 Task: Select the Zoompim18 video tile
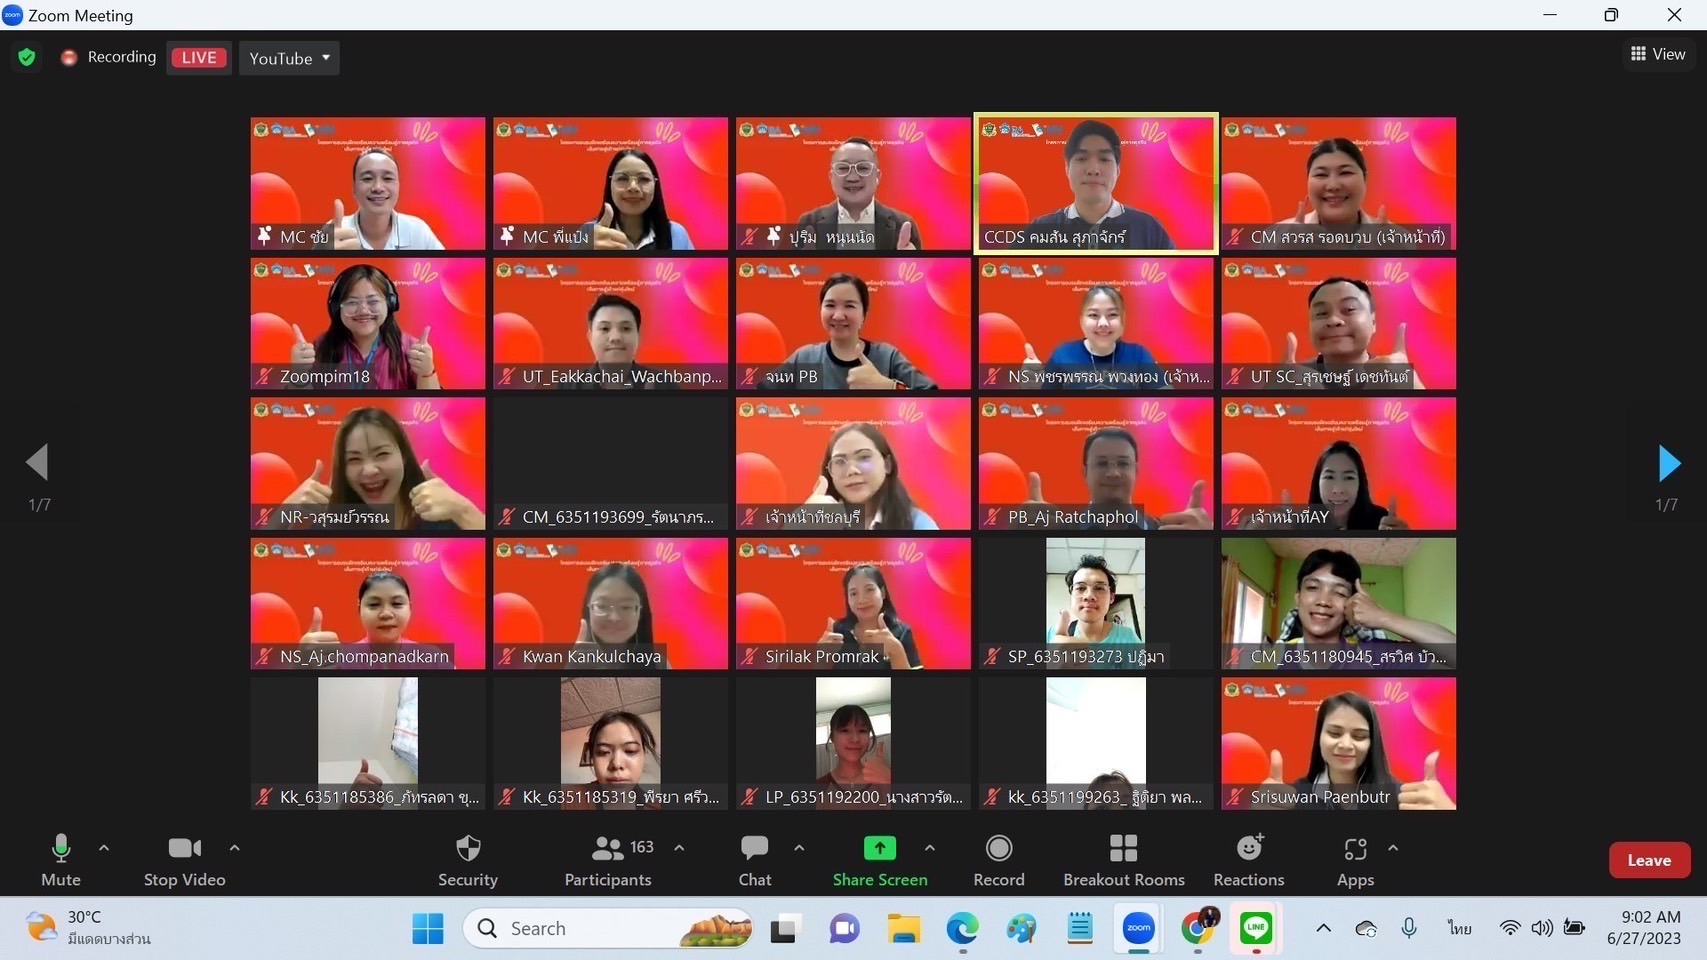[x=368, y=324]
